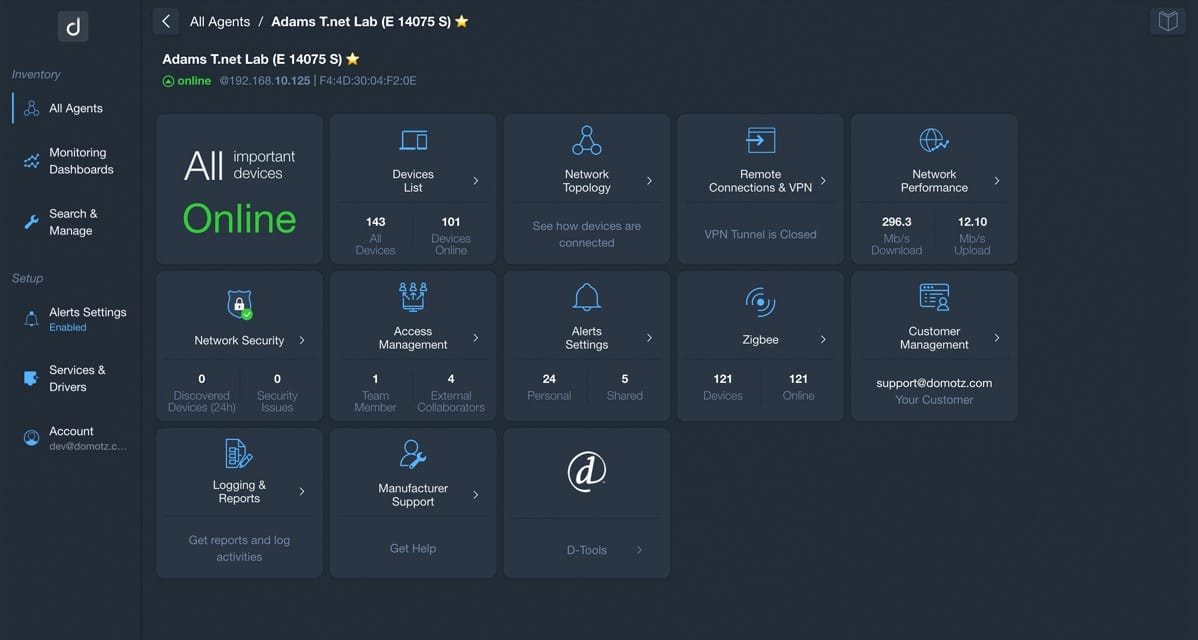The image size is (1198, 640).
Task: Select the Network Topology icon
Action: 586,140
